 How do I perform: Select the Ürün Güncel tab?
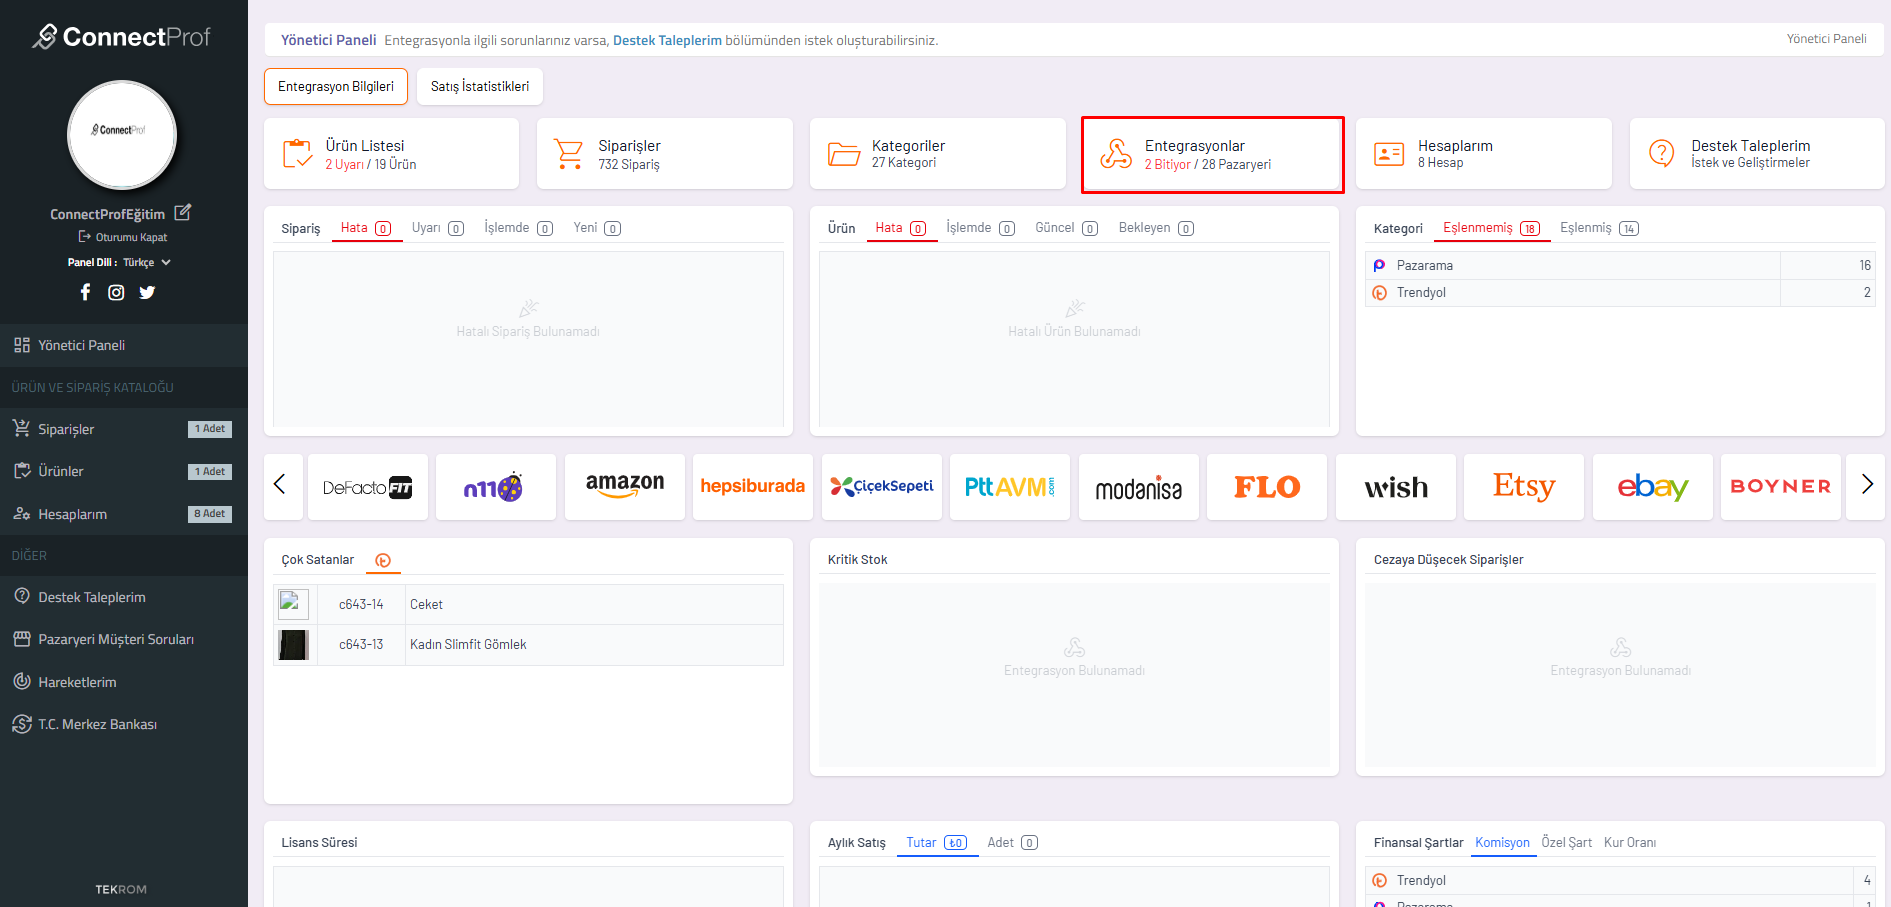click(1066, 228)
